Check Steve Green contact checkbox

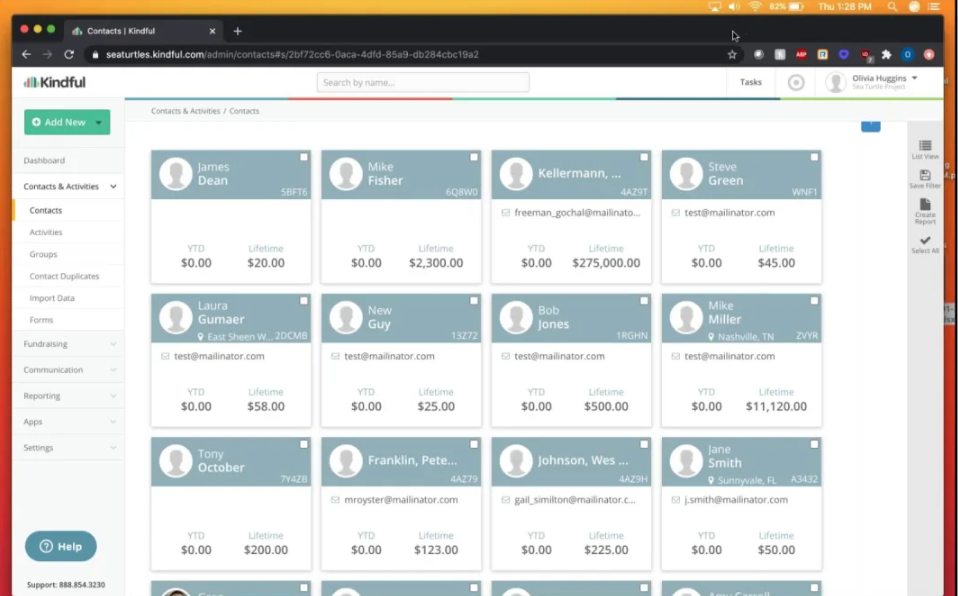tap(814, 157)
